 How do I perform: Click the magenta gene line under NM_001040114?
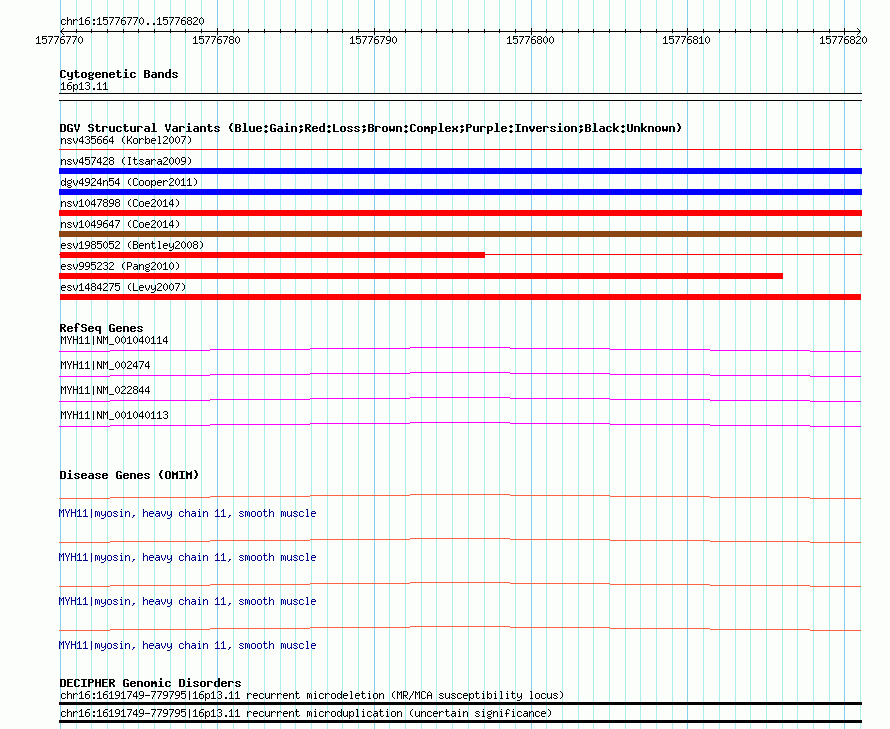point(460,348)
